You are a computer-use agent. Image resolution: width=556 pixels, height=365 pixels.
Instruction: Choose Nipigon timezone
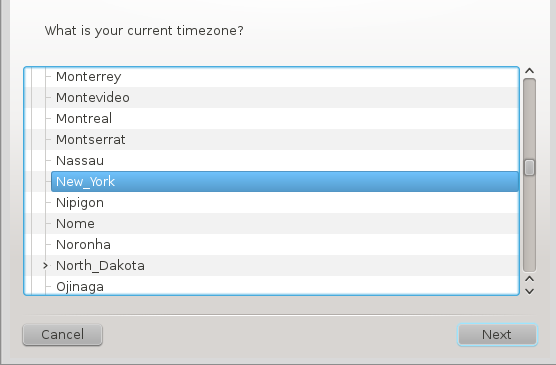pyautogui.click(x=80, y=203)
